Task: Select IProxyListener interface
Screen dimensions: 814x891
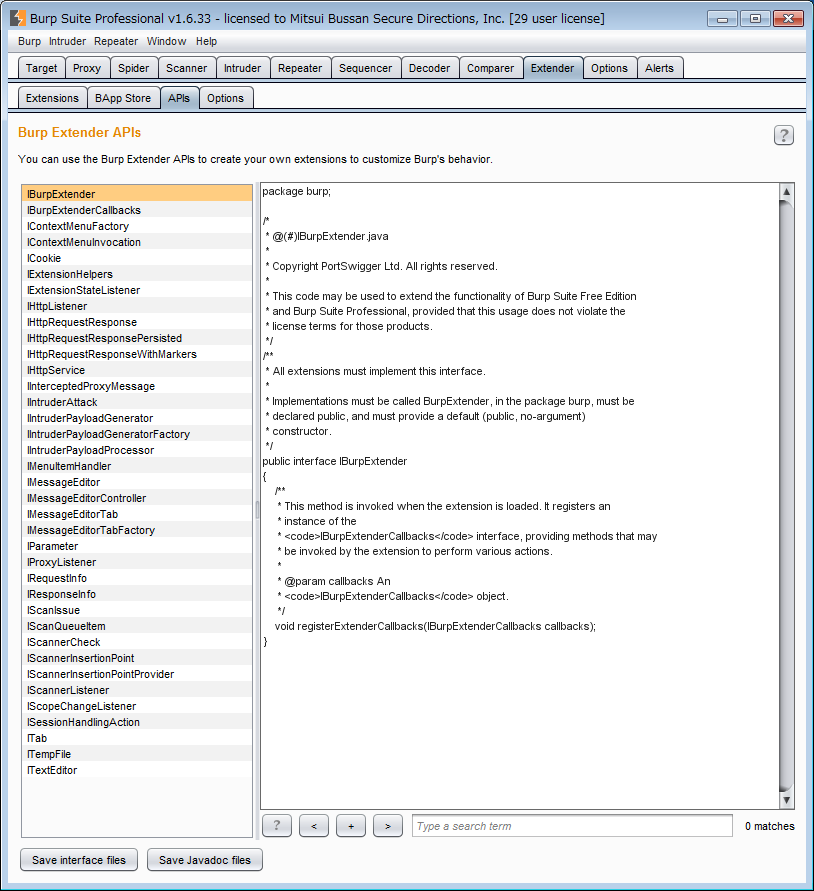Action: click(137, 562)
